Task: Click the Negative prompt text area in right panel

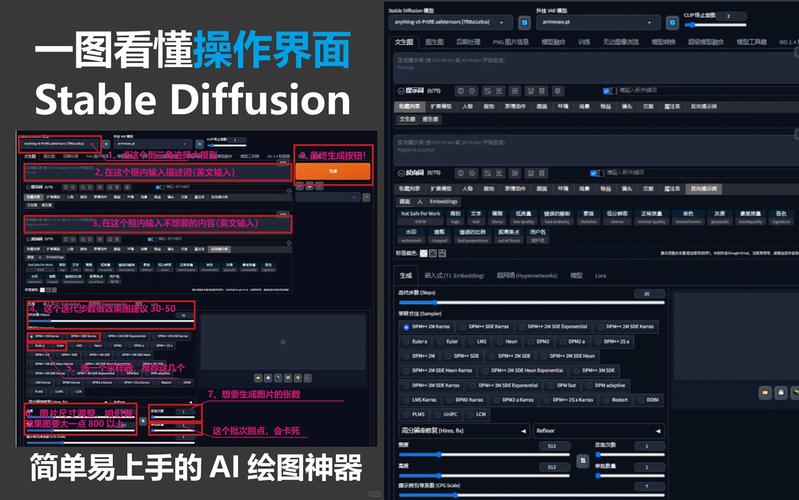Action: [x=596, y=150]
